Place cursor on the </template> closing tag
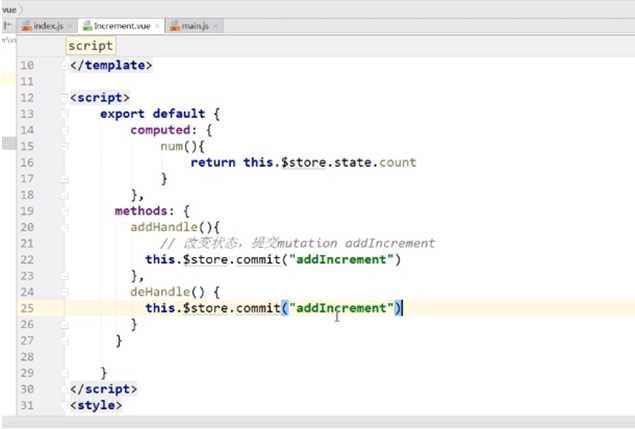 (111, 65)
